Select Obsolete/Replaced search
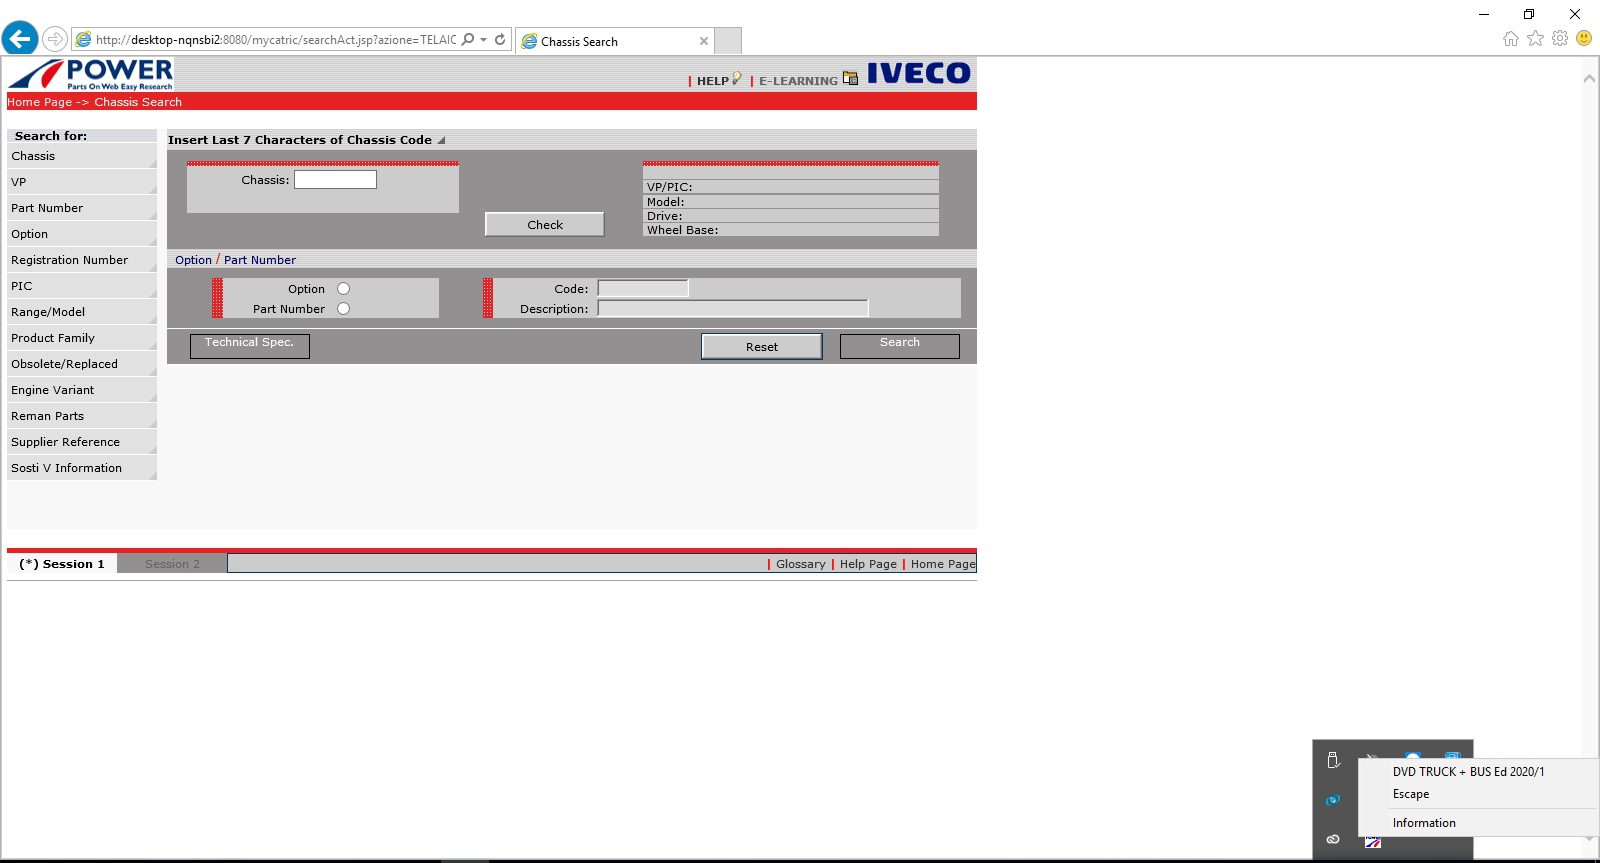This screenshot has width=1600, height=863. [82, 364]
